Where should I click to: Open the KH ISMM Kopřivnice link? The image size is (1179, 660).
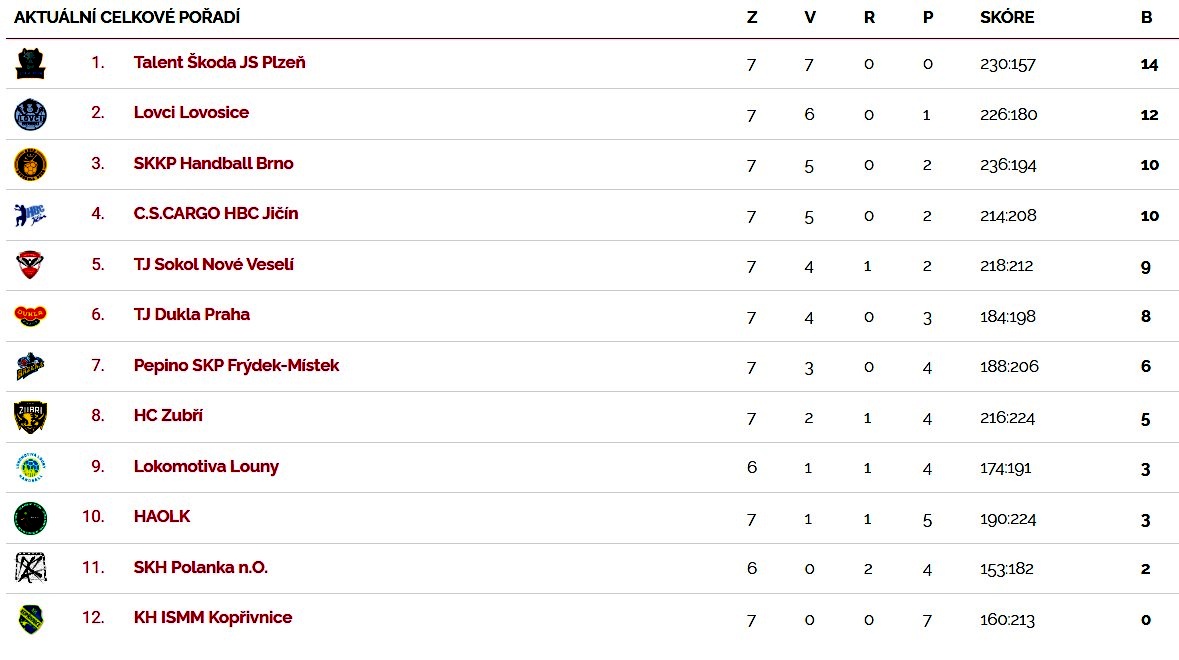tap(212, 617)
